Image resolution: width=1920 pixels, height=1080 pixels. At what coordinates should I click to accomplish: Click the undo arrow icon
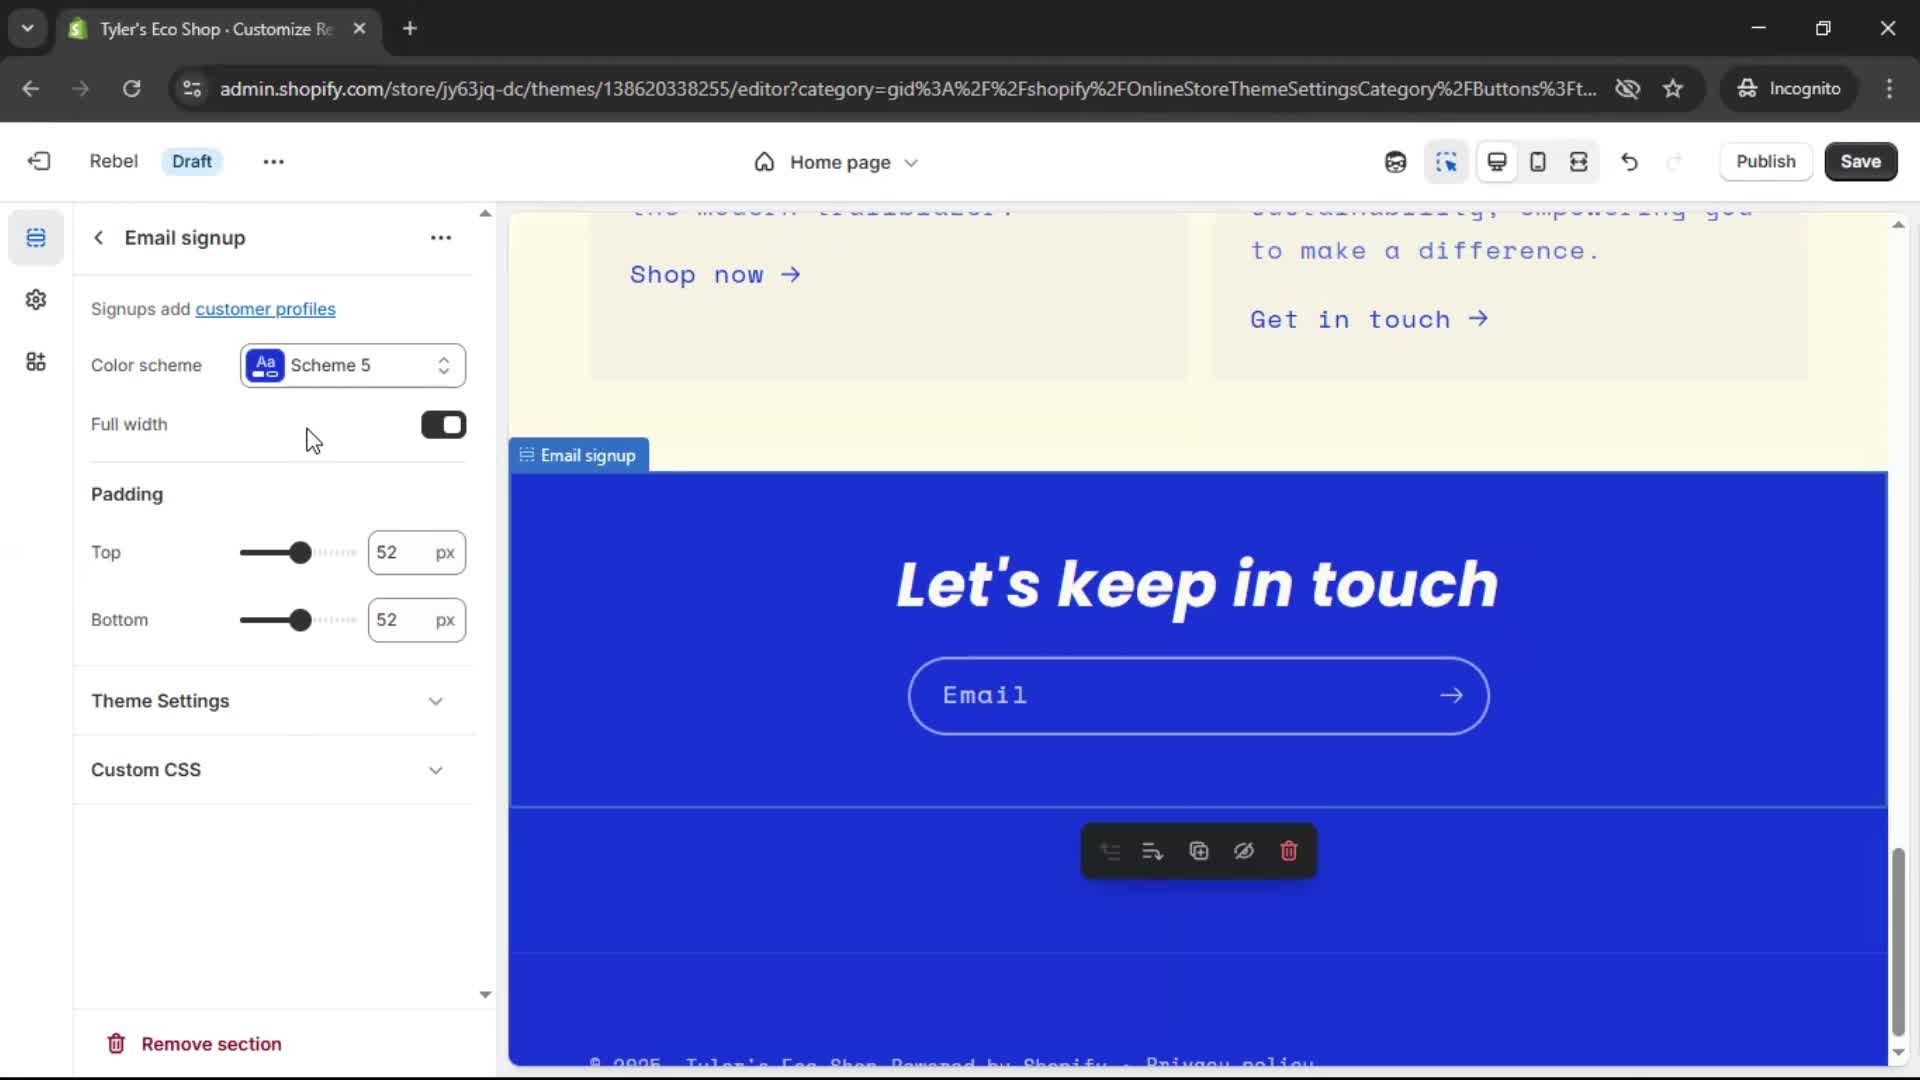[x=1629, y=162]
